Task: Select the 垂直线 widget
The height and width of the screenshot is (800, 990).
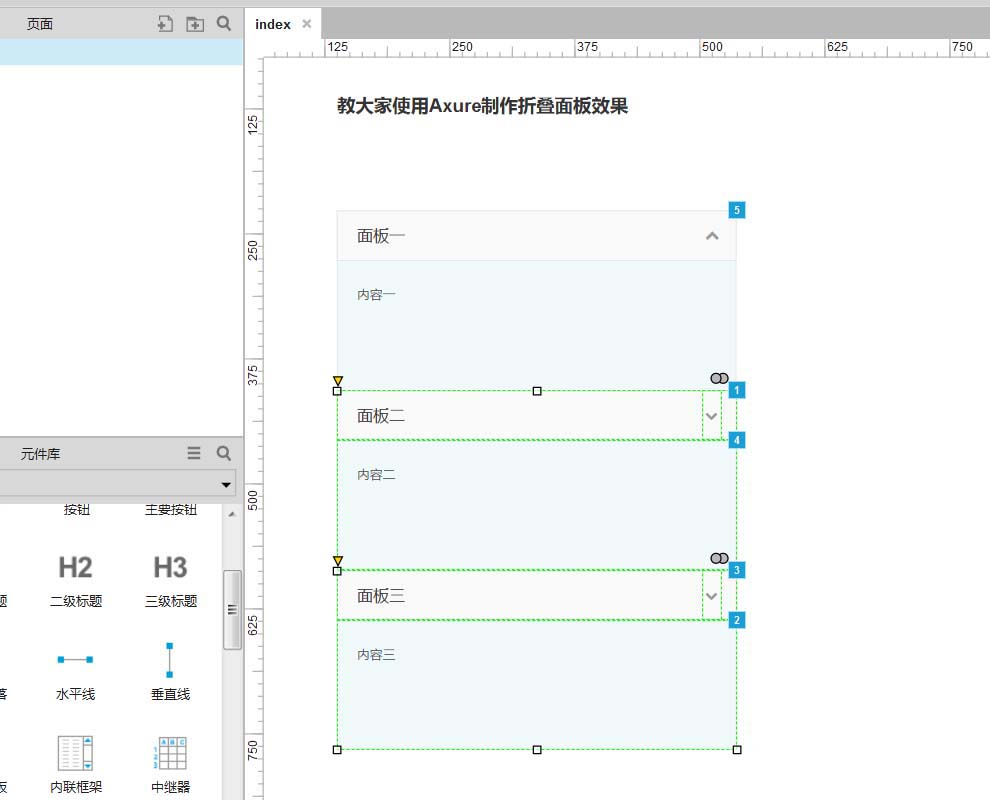Action: click(x=168, y=668)
